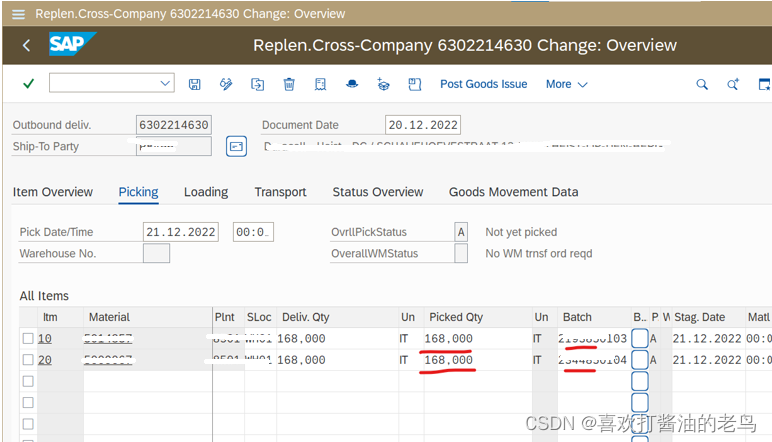Open the command field dropdown
The height and width of the screenshot is (442, 772).
(165, 83)
